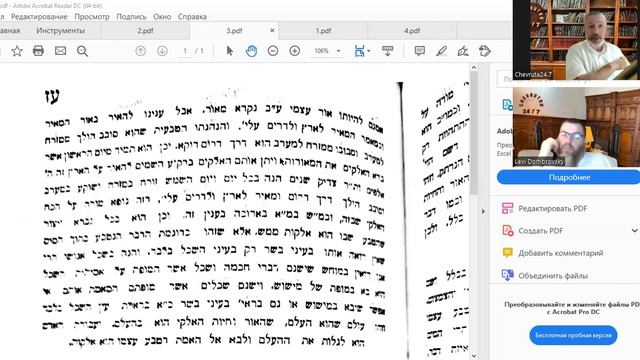Open the Просмотр menu
The image size is (640, 360).
[92, 17]
